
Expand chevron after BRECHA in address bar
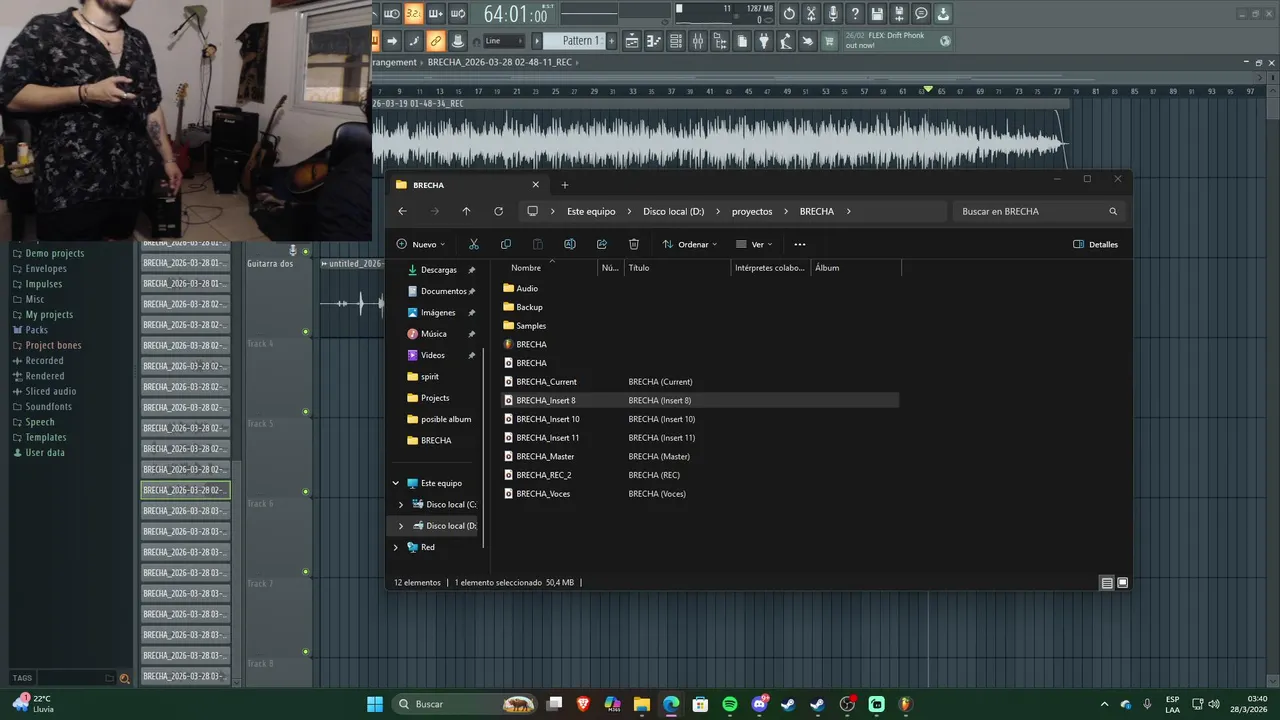(x=848, y=211)
